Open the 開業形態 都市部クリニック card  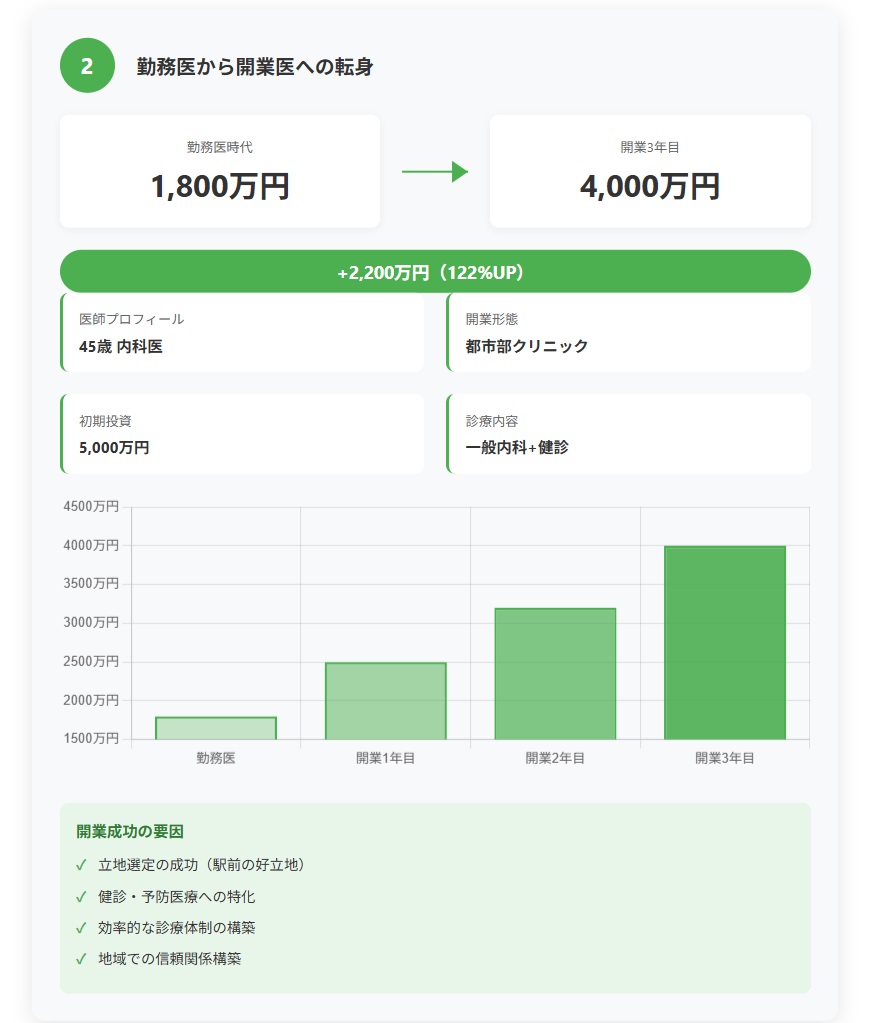tap(628, 333)
